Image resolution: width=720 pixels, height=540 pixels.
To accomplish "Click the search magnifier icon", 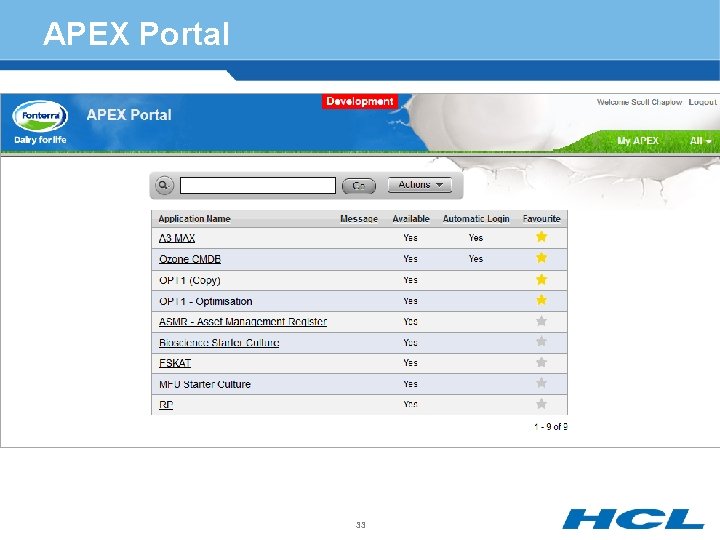I will pos(164,186).
